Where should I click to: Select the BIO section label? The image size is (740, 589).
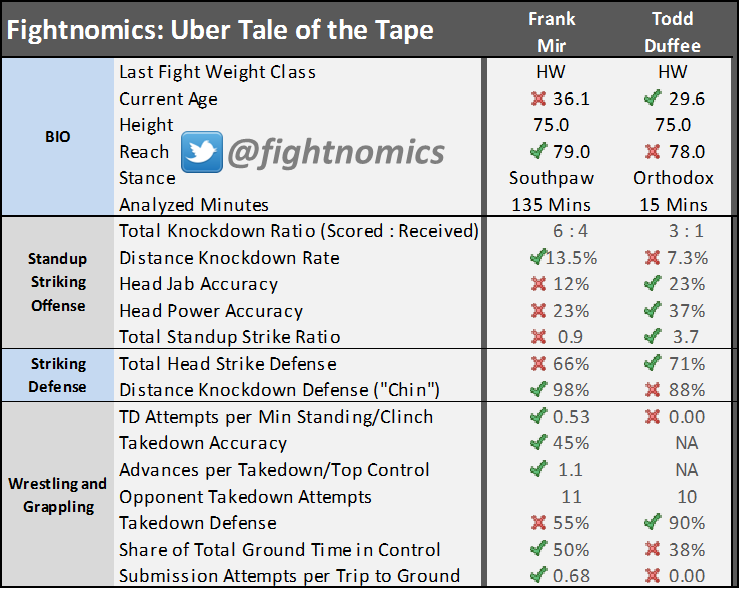[57, 138]
